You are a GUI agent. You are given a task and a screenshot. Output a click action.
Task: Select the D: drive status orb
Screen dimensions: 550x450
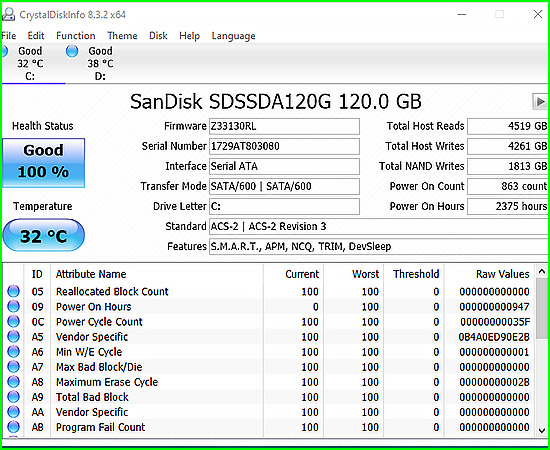pos(72,51)
